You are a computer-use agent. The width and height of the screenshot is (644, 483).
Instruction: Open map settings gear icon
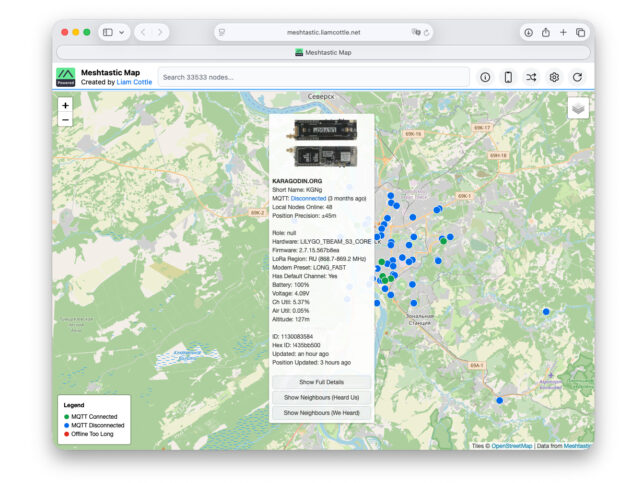[554, 77]
